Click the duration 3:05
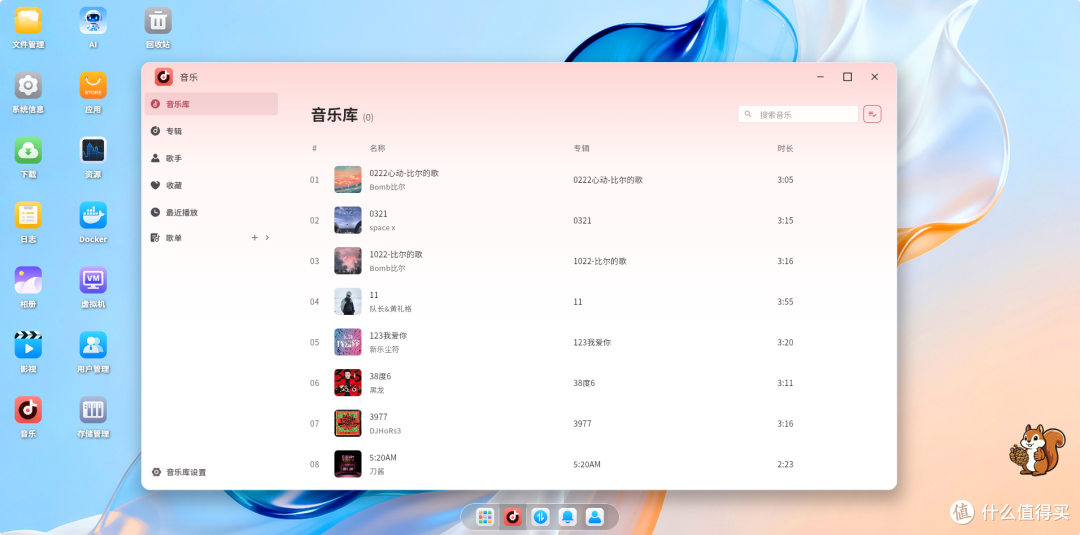Screen dimensions: 1080x535 pyautogui.click(x=785, y=180)
